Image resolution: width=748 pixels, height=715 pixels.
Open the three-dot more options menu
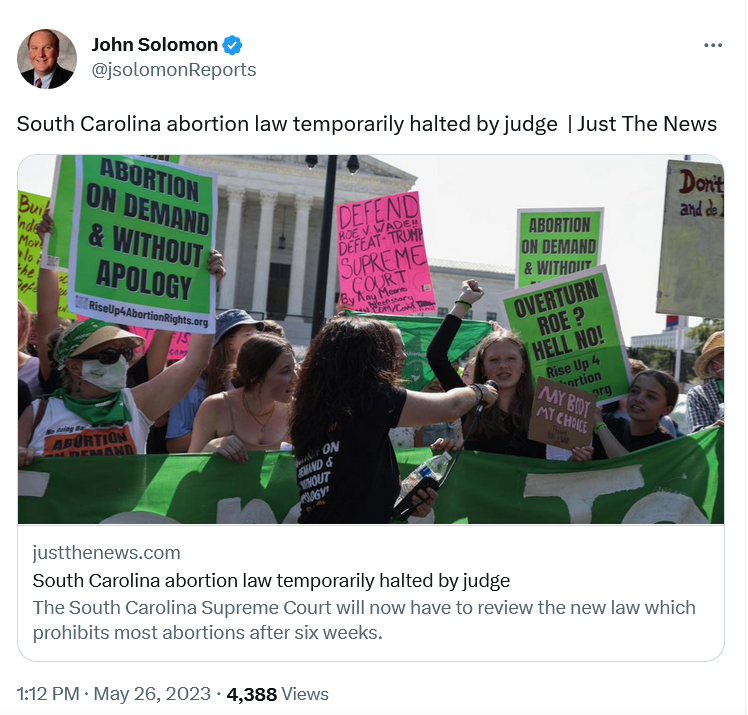713,45
